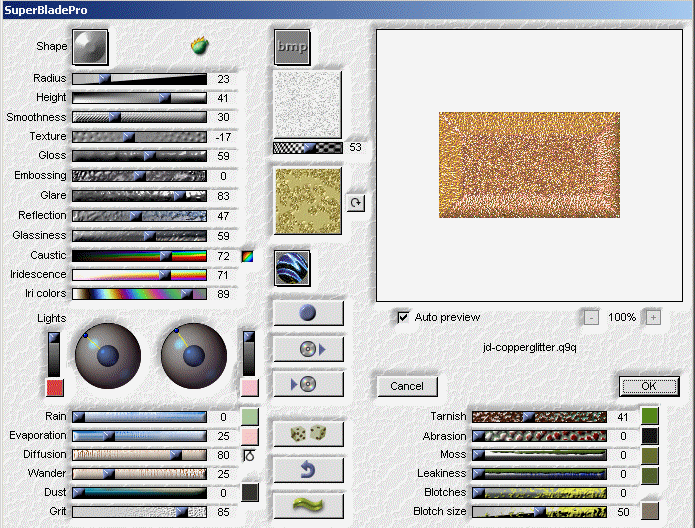Open the black Abrasion color swatch

650,436
